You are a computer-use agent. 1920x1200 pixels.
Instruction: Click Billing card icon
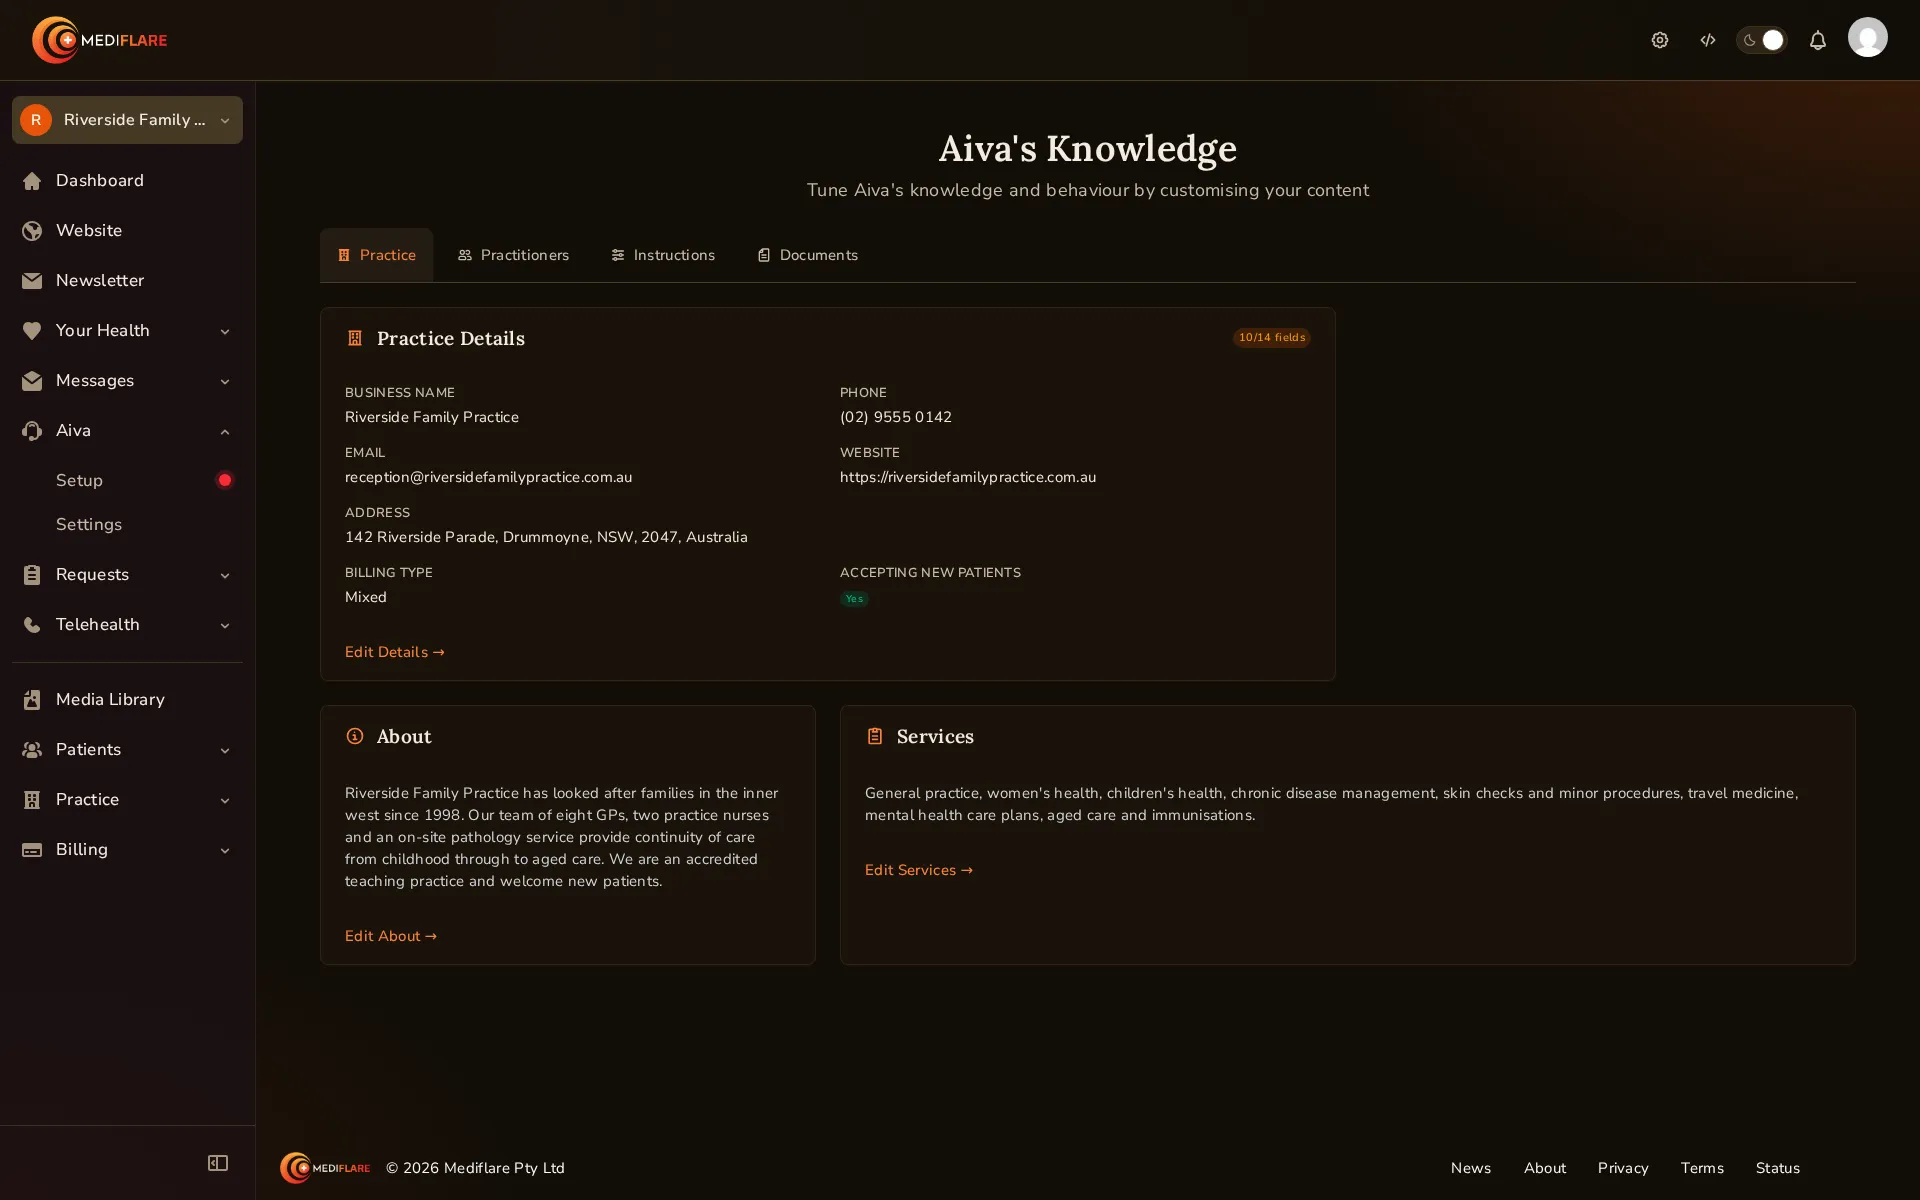[32, 850]
